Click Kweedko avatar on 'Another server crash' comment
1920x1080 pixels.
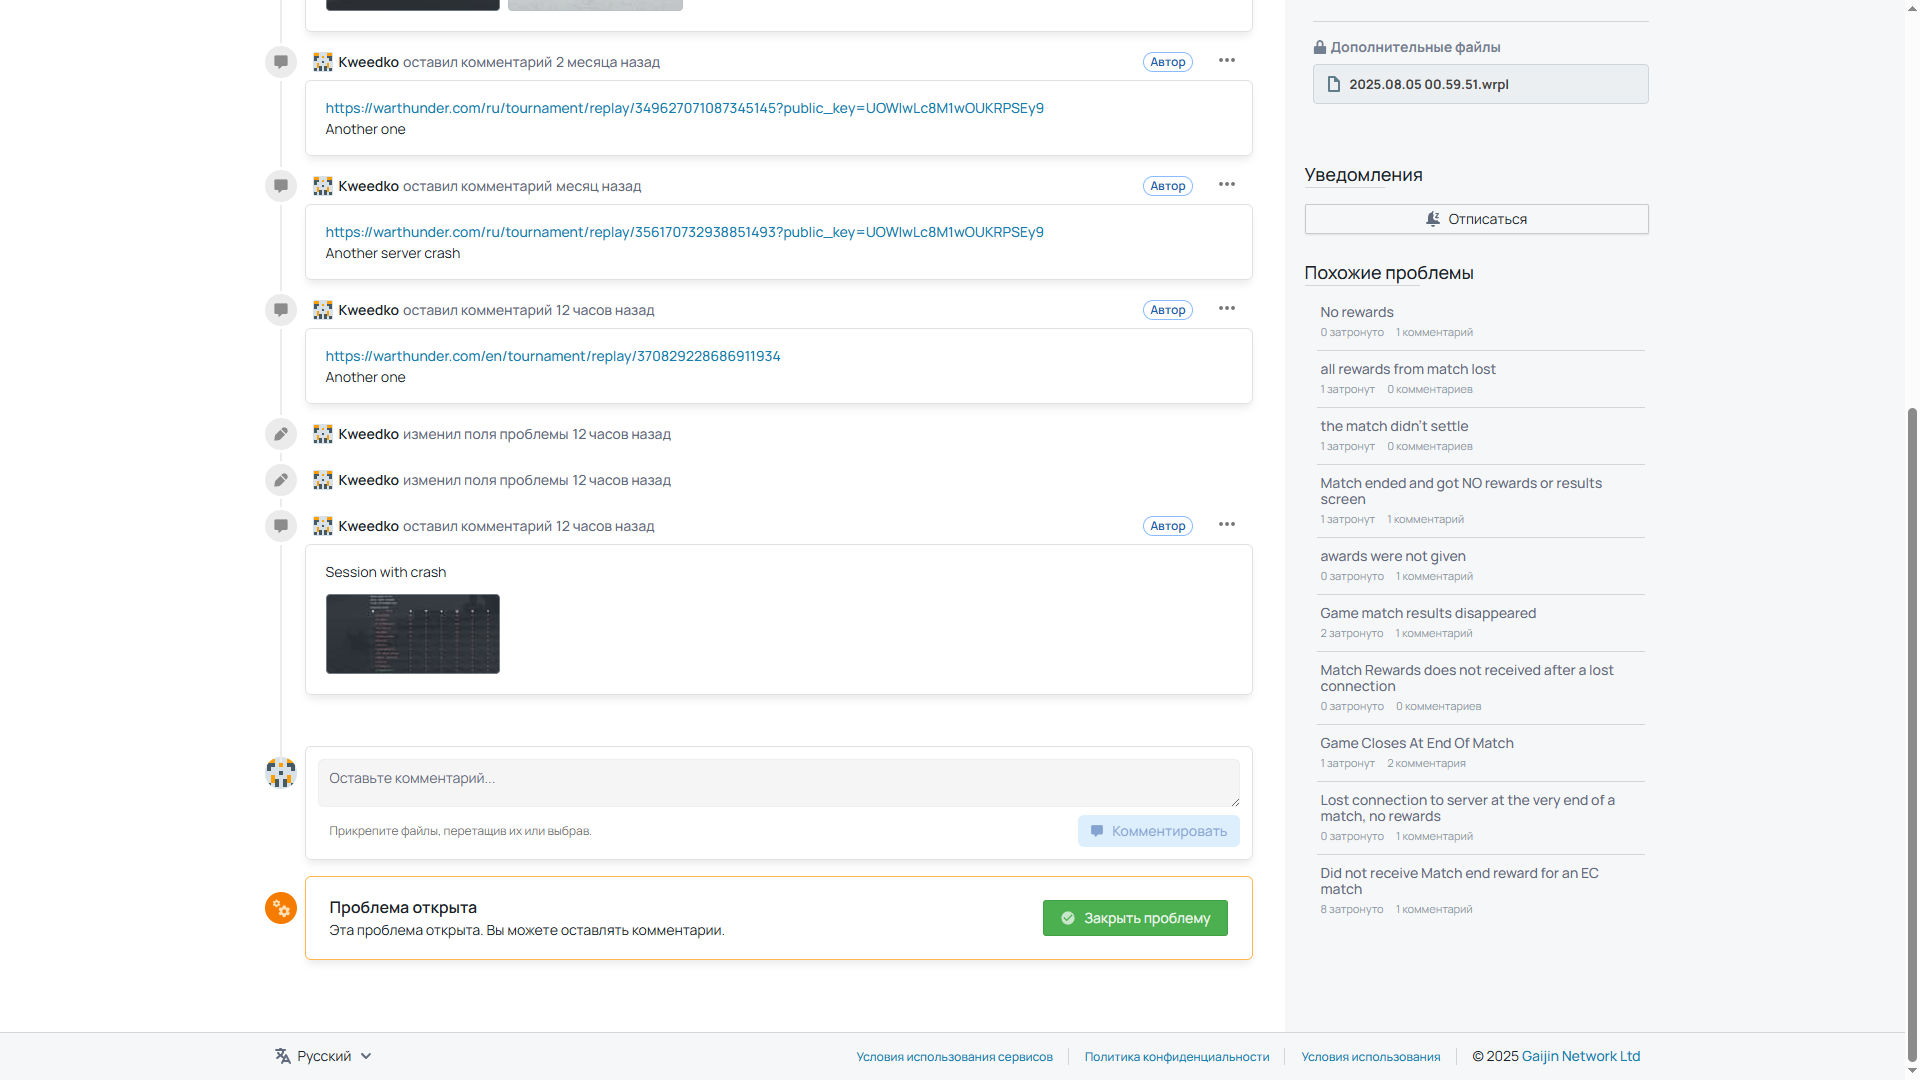322,186
